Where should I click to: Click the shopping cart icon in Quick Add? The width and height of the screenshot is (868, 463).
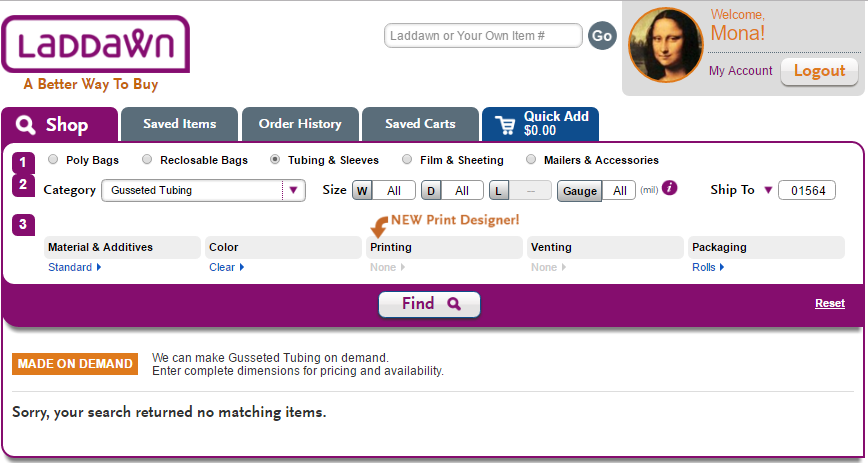[505, 125]
